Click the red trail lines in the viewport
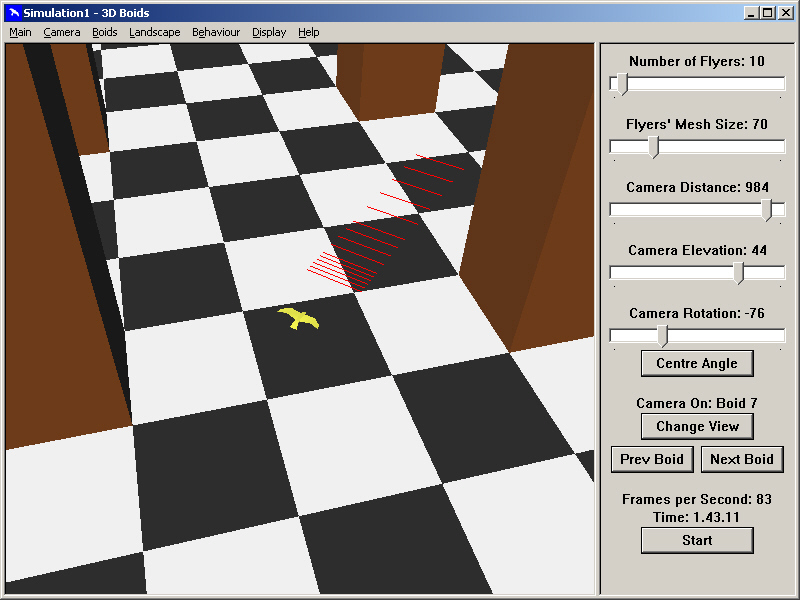800x600 pixels. [x=386, y=222]
